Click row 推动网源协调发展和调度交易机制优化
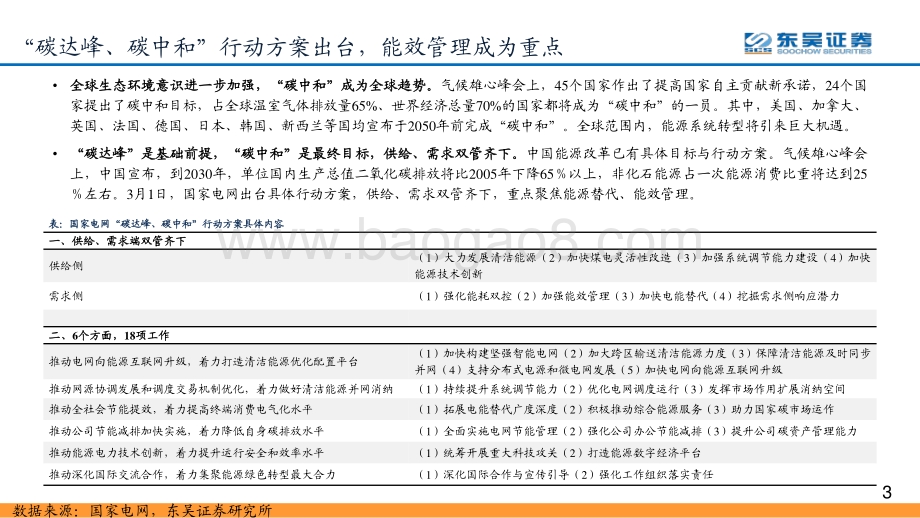920x518 pixels. tap(221, 389)
